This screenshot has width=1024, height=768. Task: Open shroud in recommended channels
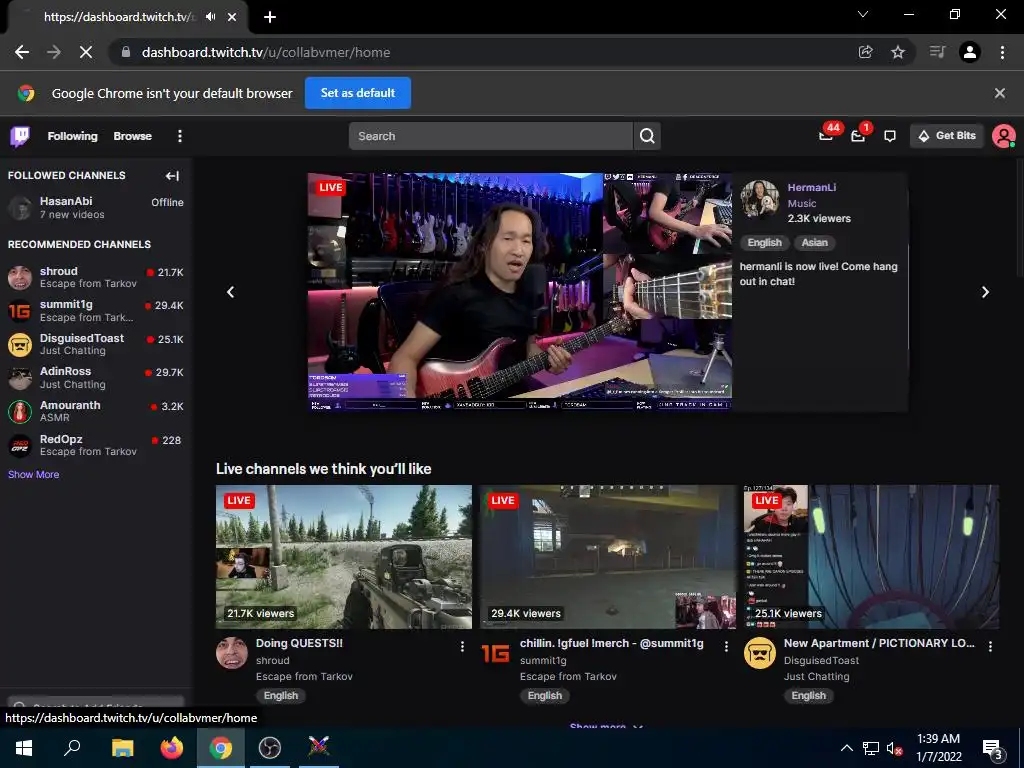coord(95,277)
